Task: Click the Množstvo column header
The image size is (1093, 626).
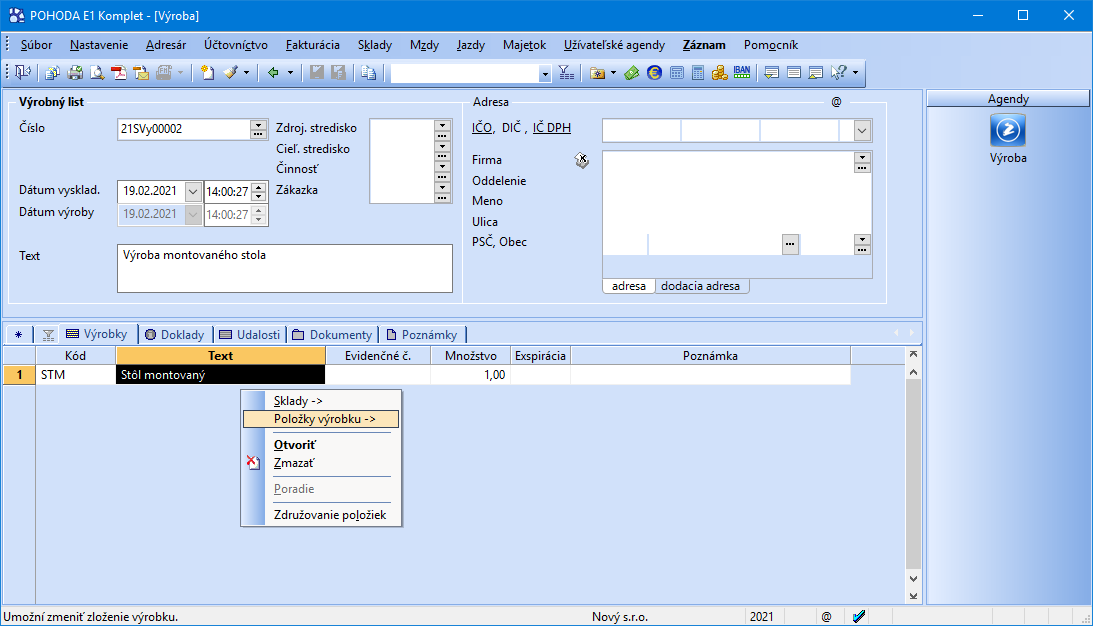Action: click(470, 356)
